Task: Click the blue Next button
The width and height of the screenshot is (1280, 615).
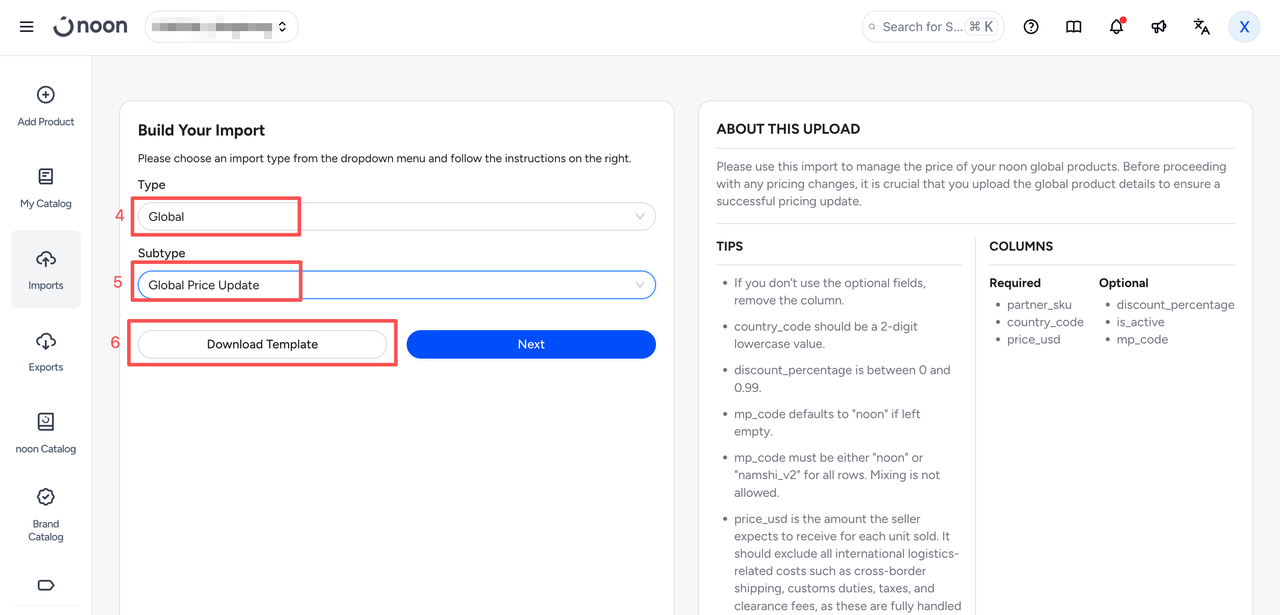Action: coord(531,344)
